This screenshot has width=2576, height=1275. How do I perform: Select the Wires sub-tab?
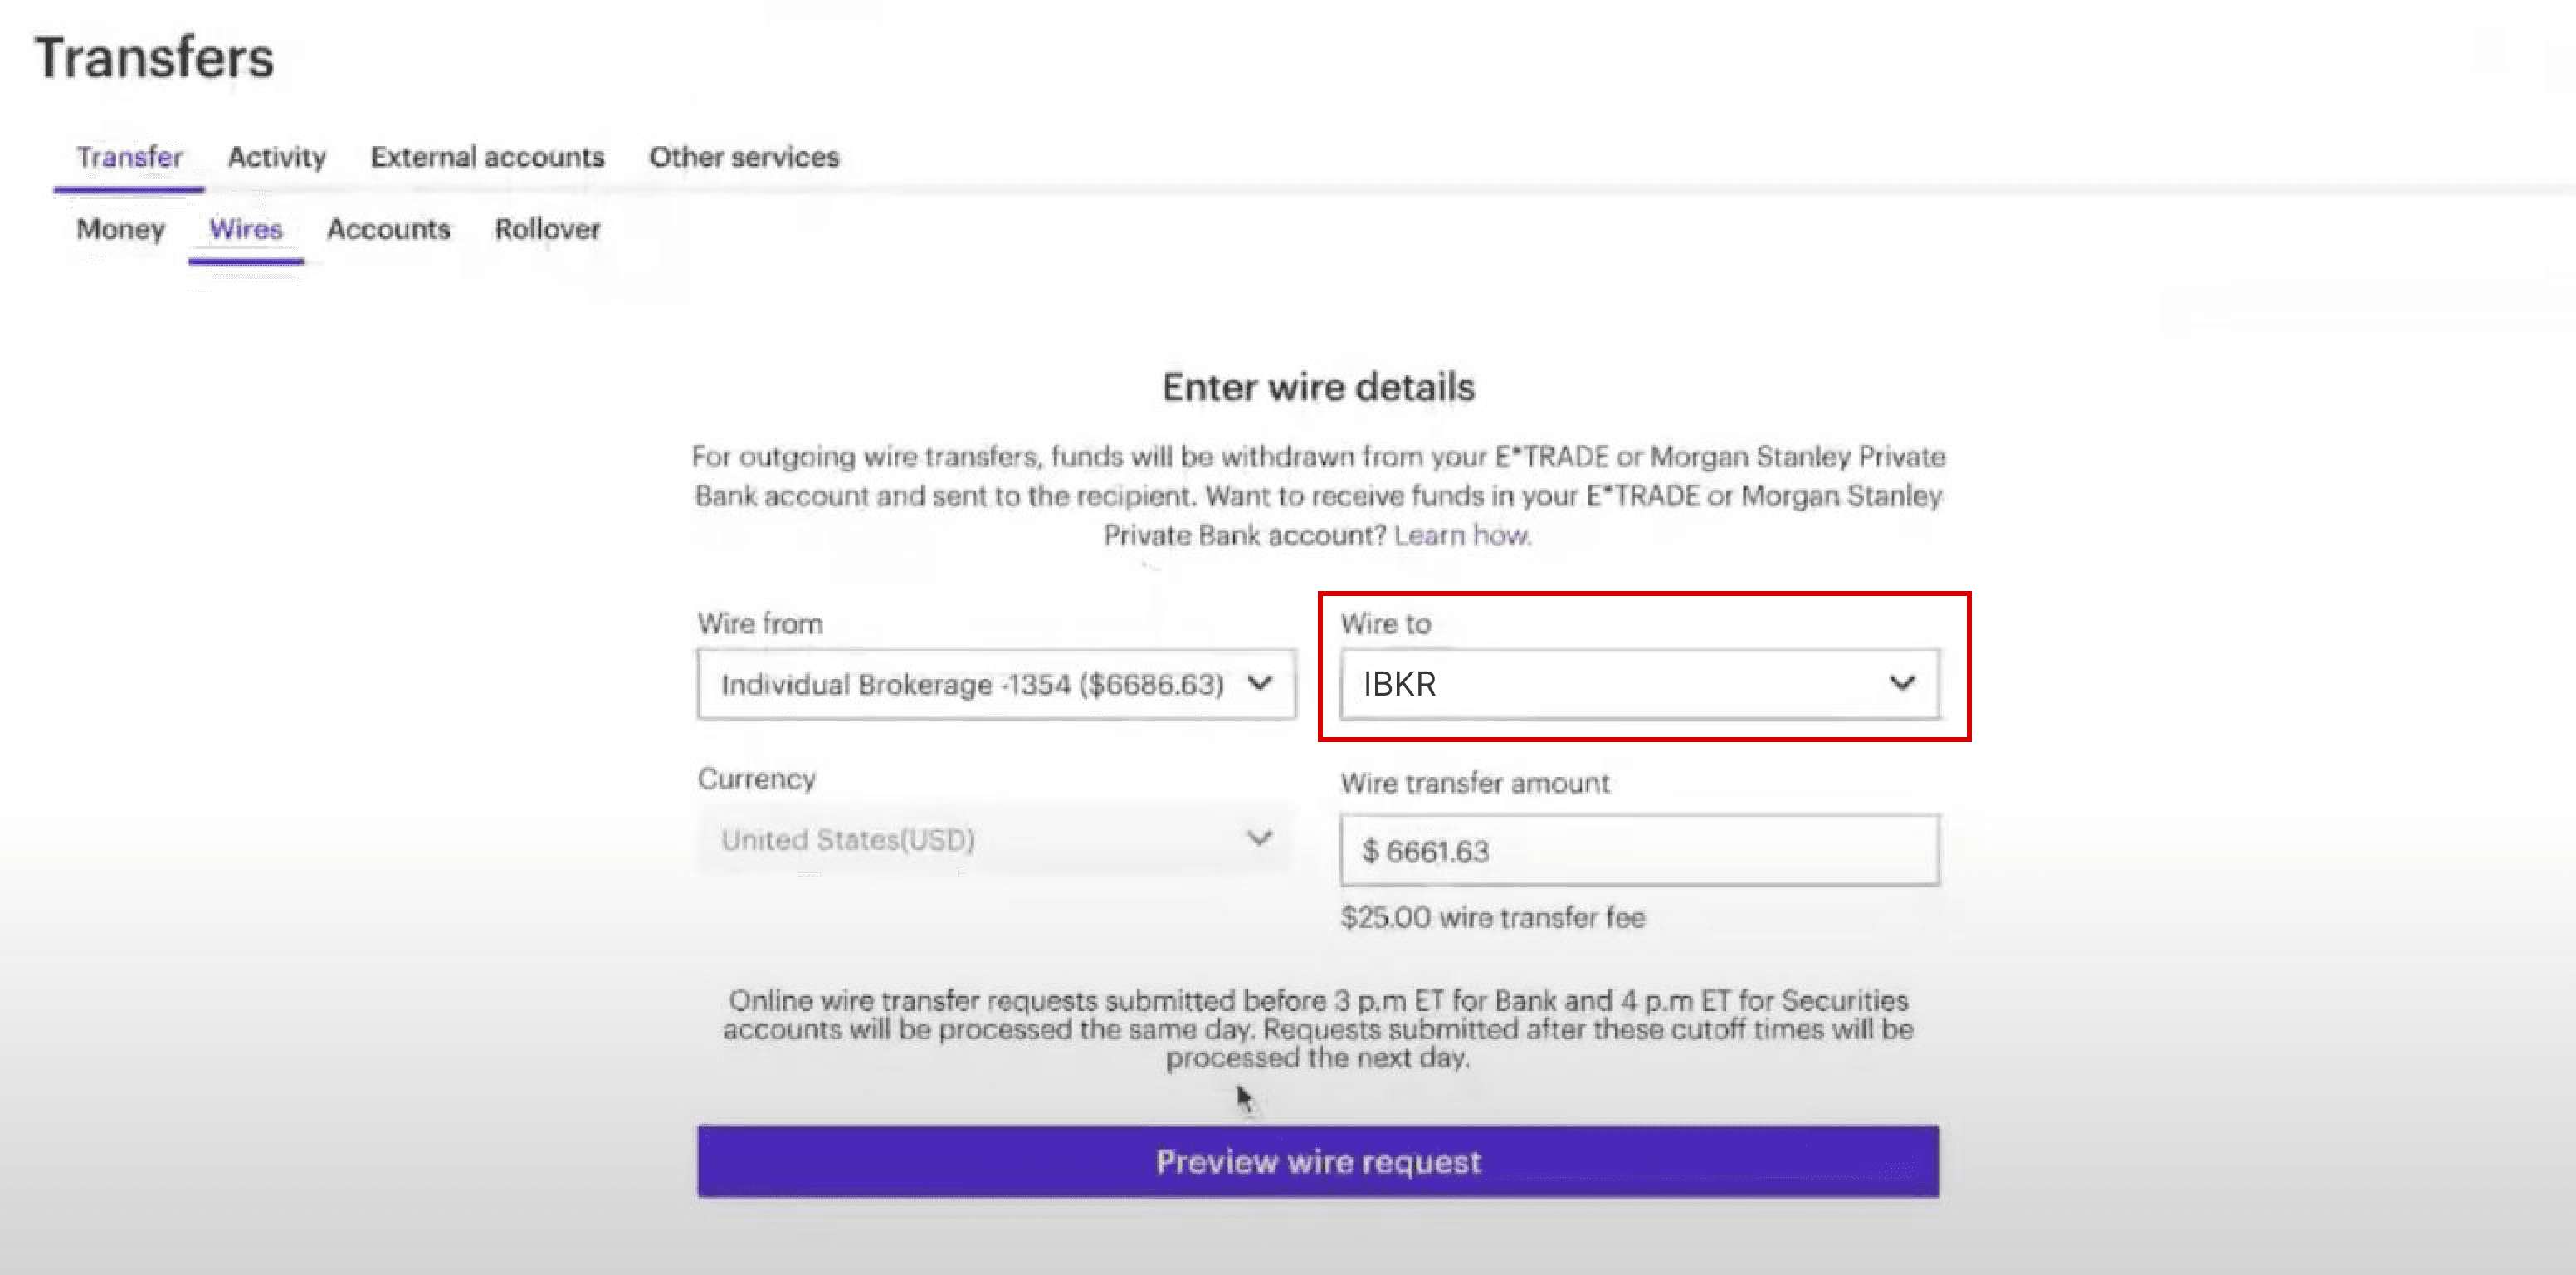(x=245, y=229)
